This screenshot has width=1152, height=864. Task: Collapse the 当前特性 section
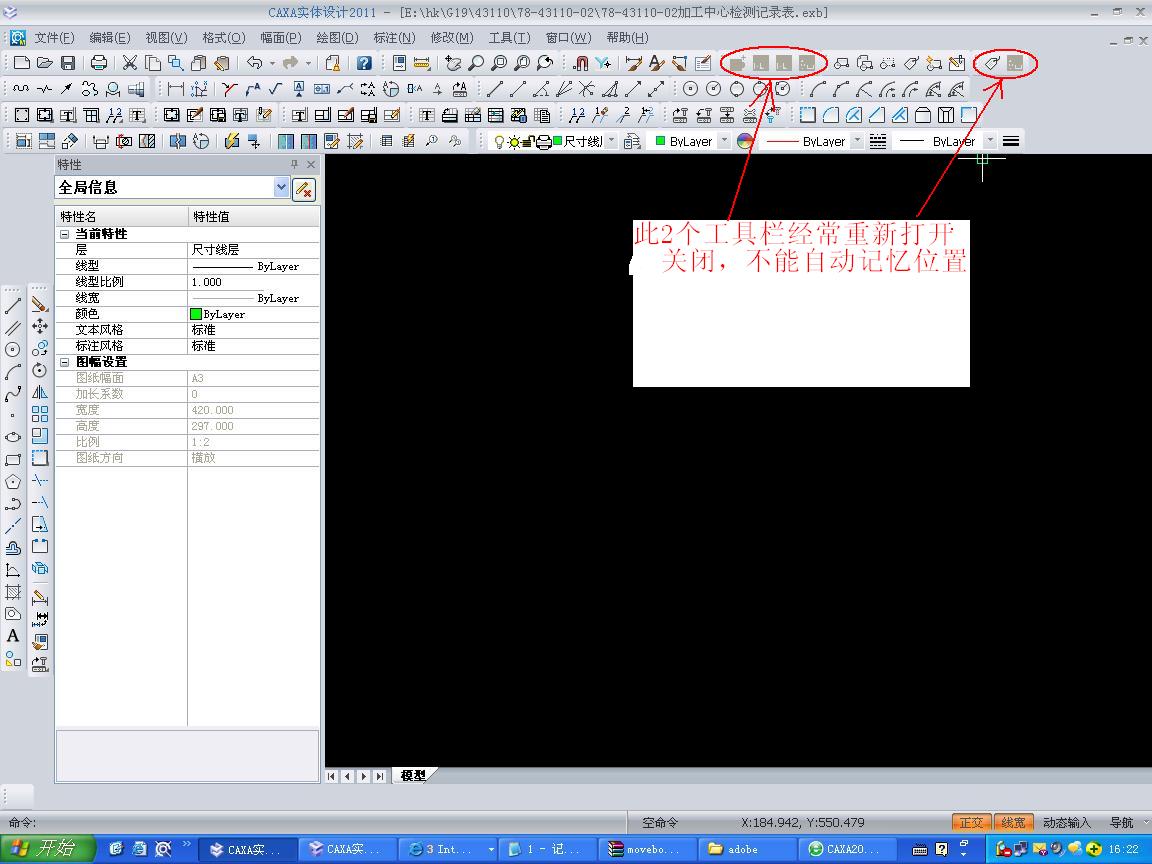click(65, 234)
